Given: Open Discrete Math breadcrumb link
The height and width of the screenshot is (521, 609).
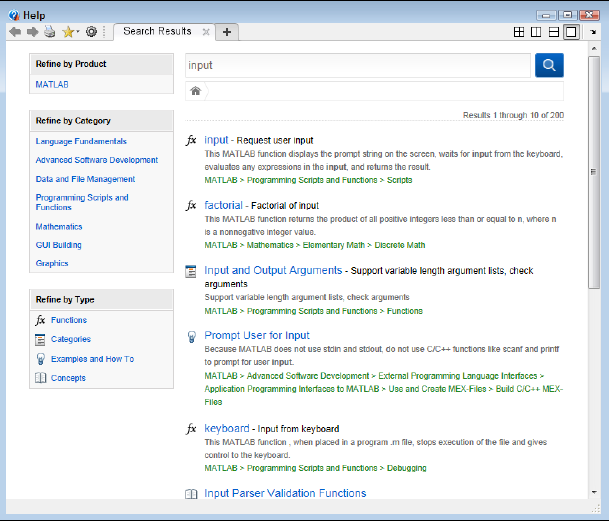Looking at the screenshot, I should [400, 245].
